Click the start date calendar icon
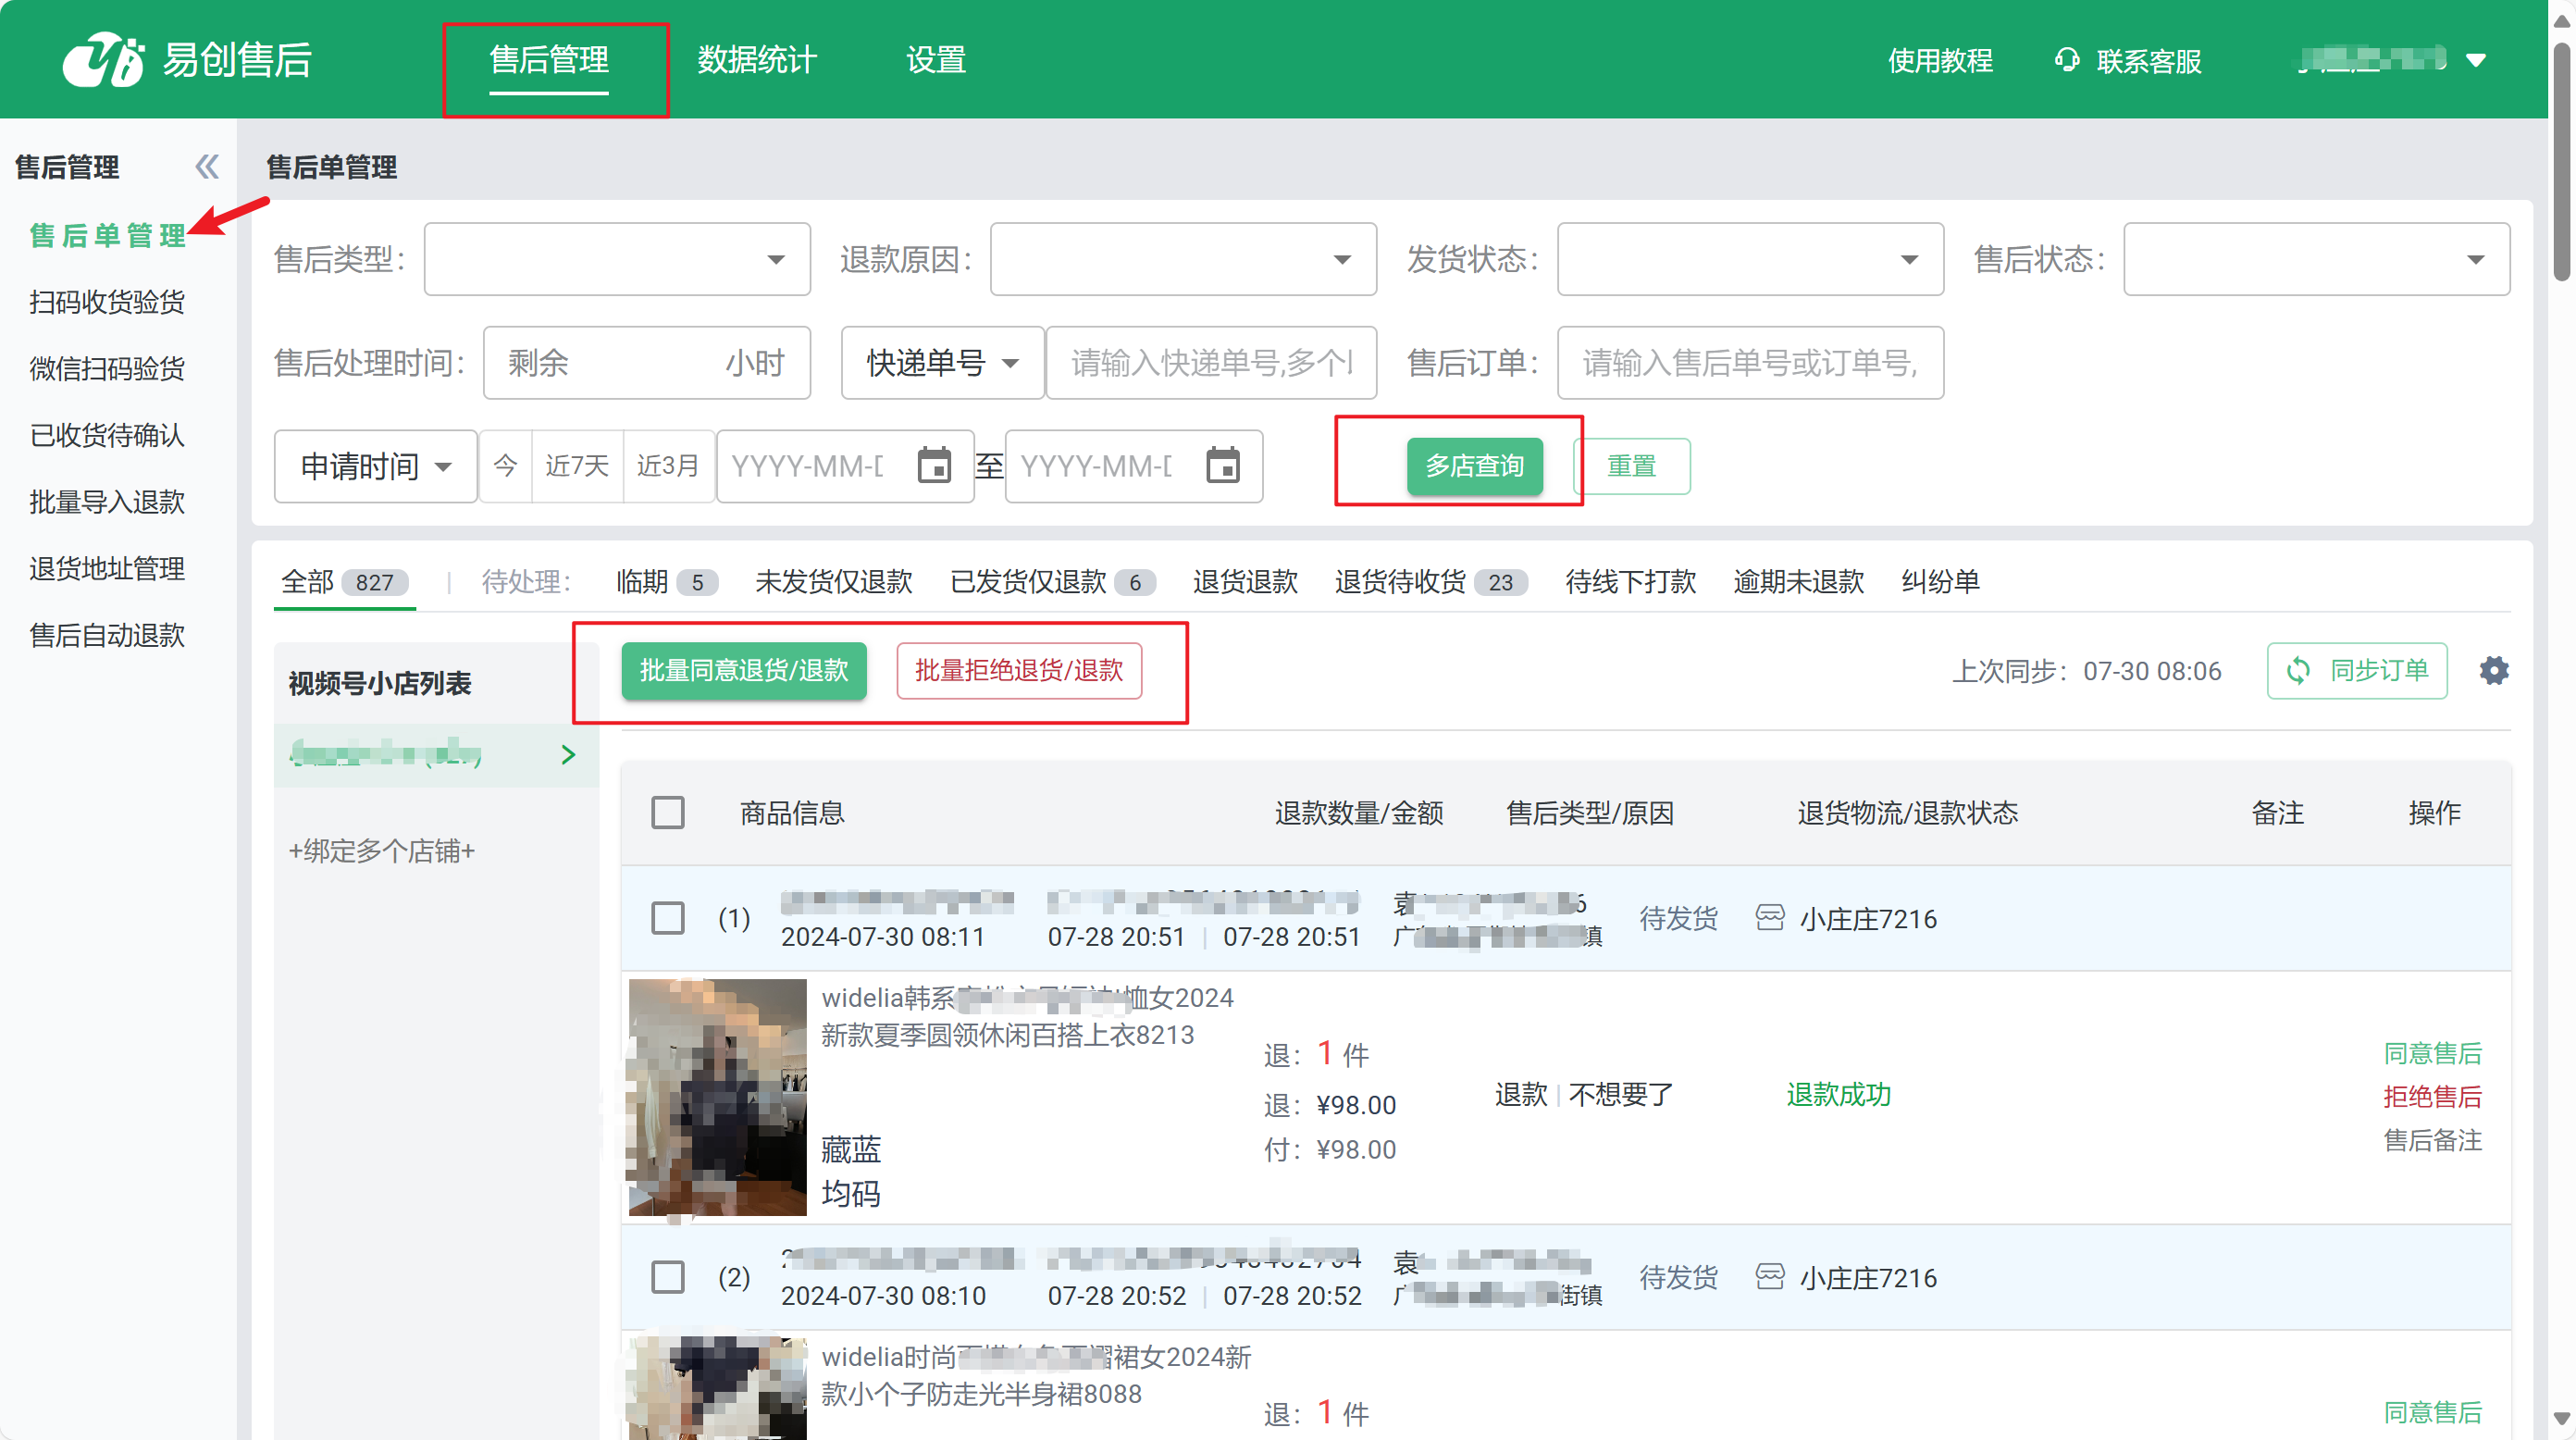This screenshot has height=1440, width=2576. tap(934, 466)
